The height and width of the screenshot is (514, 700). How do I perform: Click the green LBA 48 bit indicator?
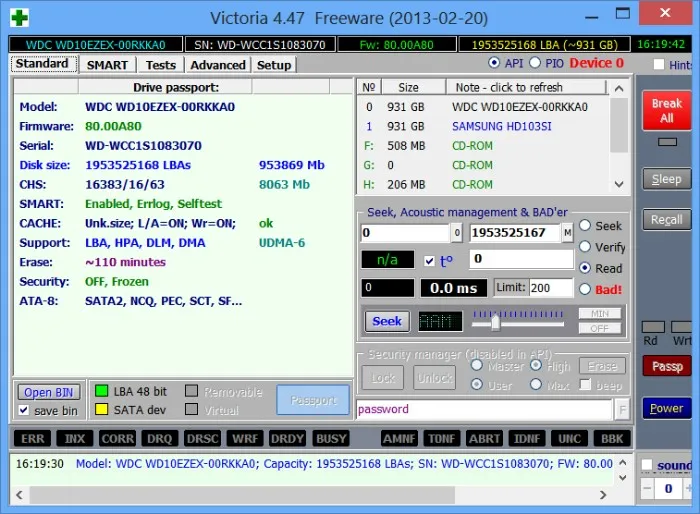[102, 391]
